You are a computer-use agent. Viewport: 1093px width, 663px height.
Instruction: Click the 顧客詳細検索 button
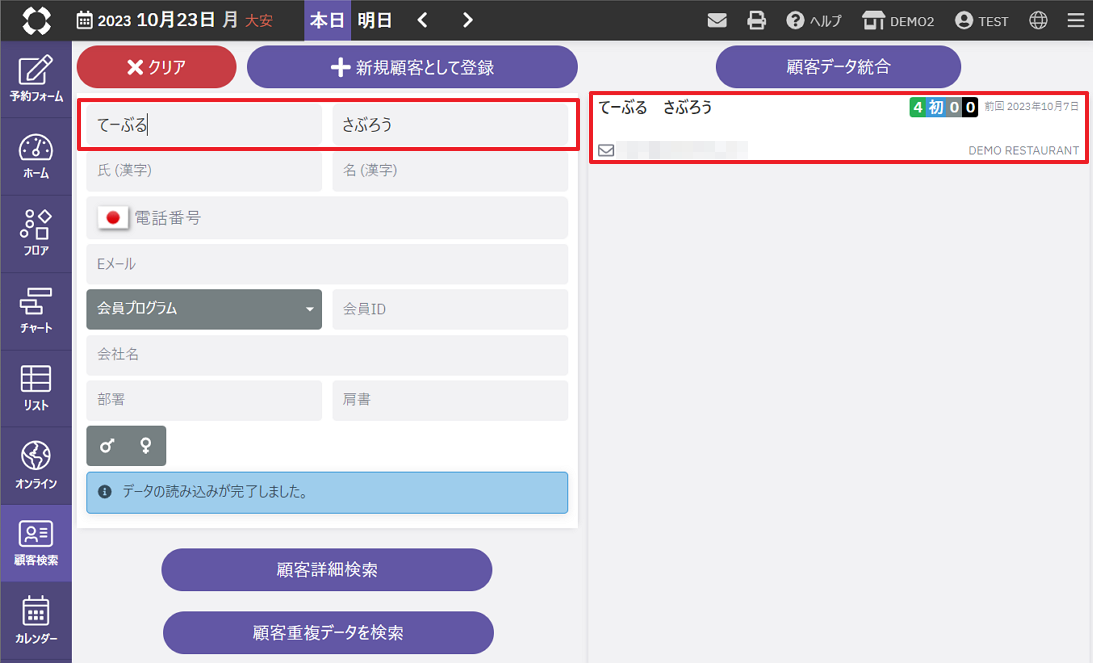click(x=327, y=570)
